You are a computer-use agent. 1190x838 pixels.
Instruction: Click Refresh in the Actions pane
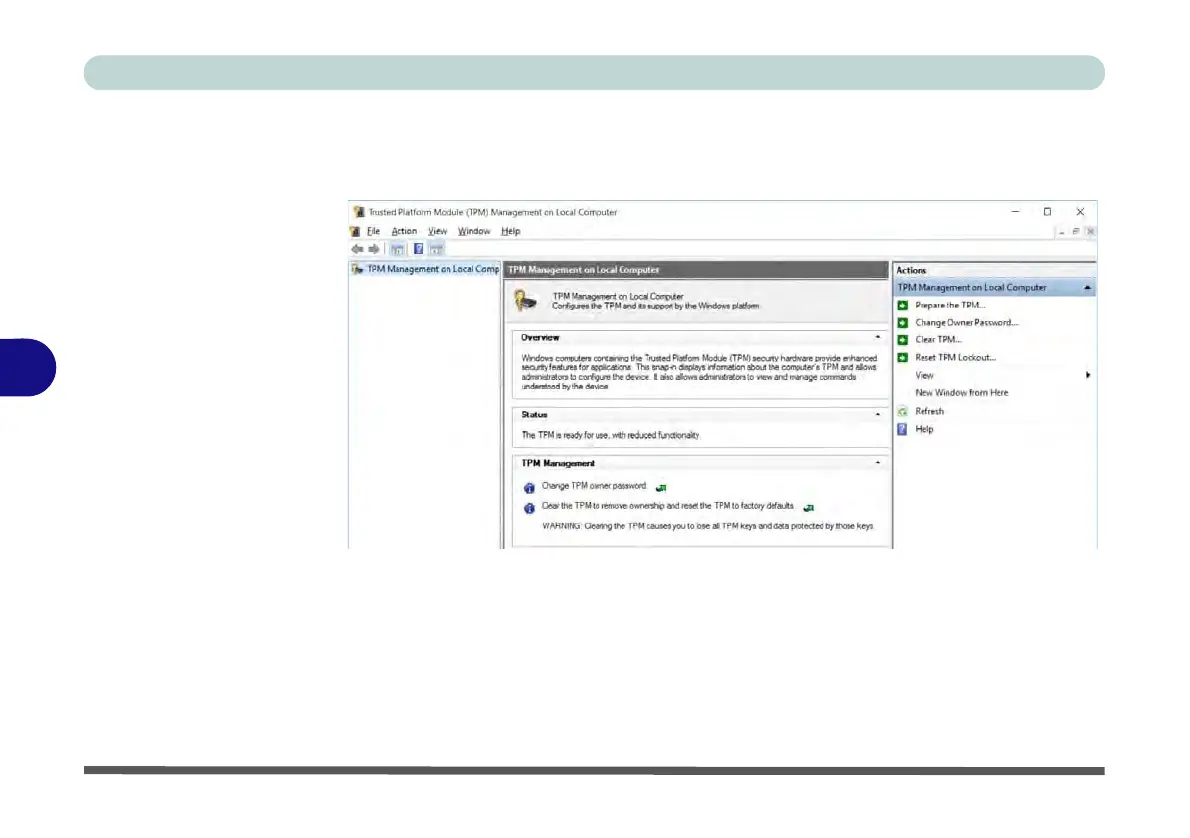click(x=930, y=411)
